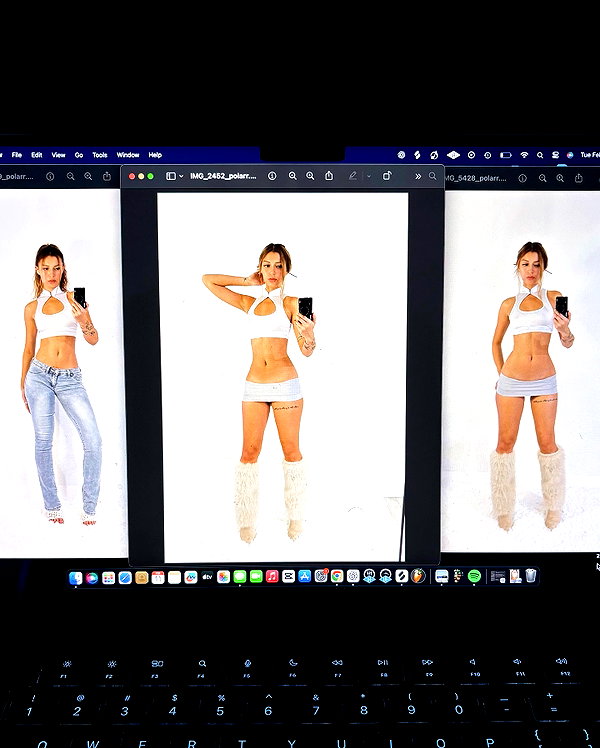This screenshot has width=600, height=748.
Task: Zoom in within the left Preview window
Action: 88,177
